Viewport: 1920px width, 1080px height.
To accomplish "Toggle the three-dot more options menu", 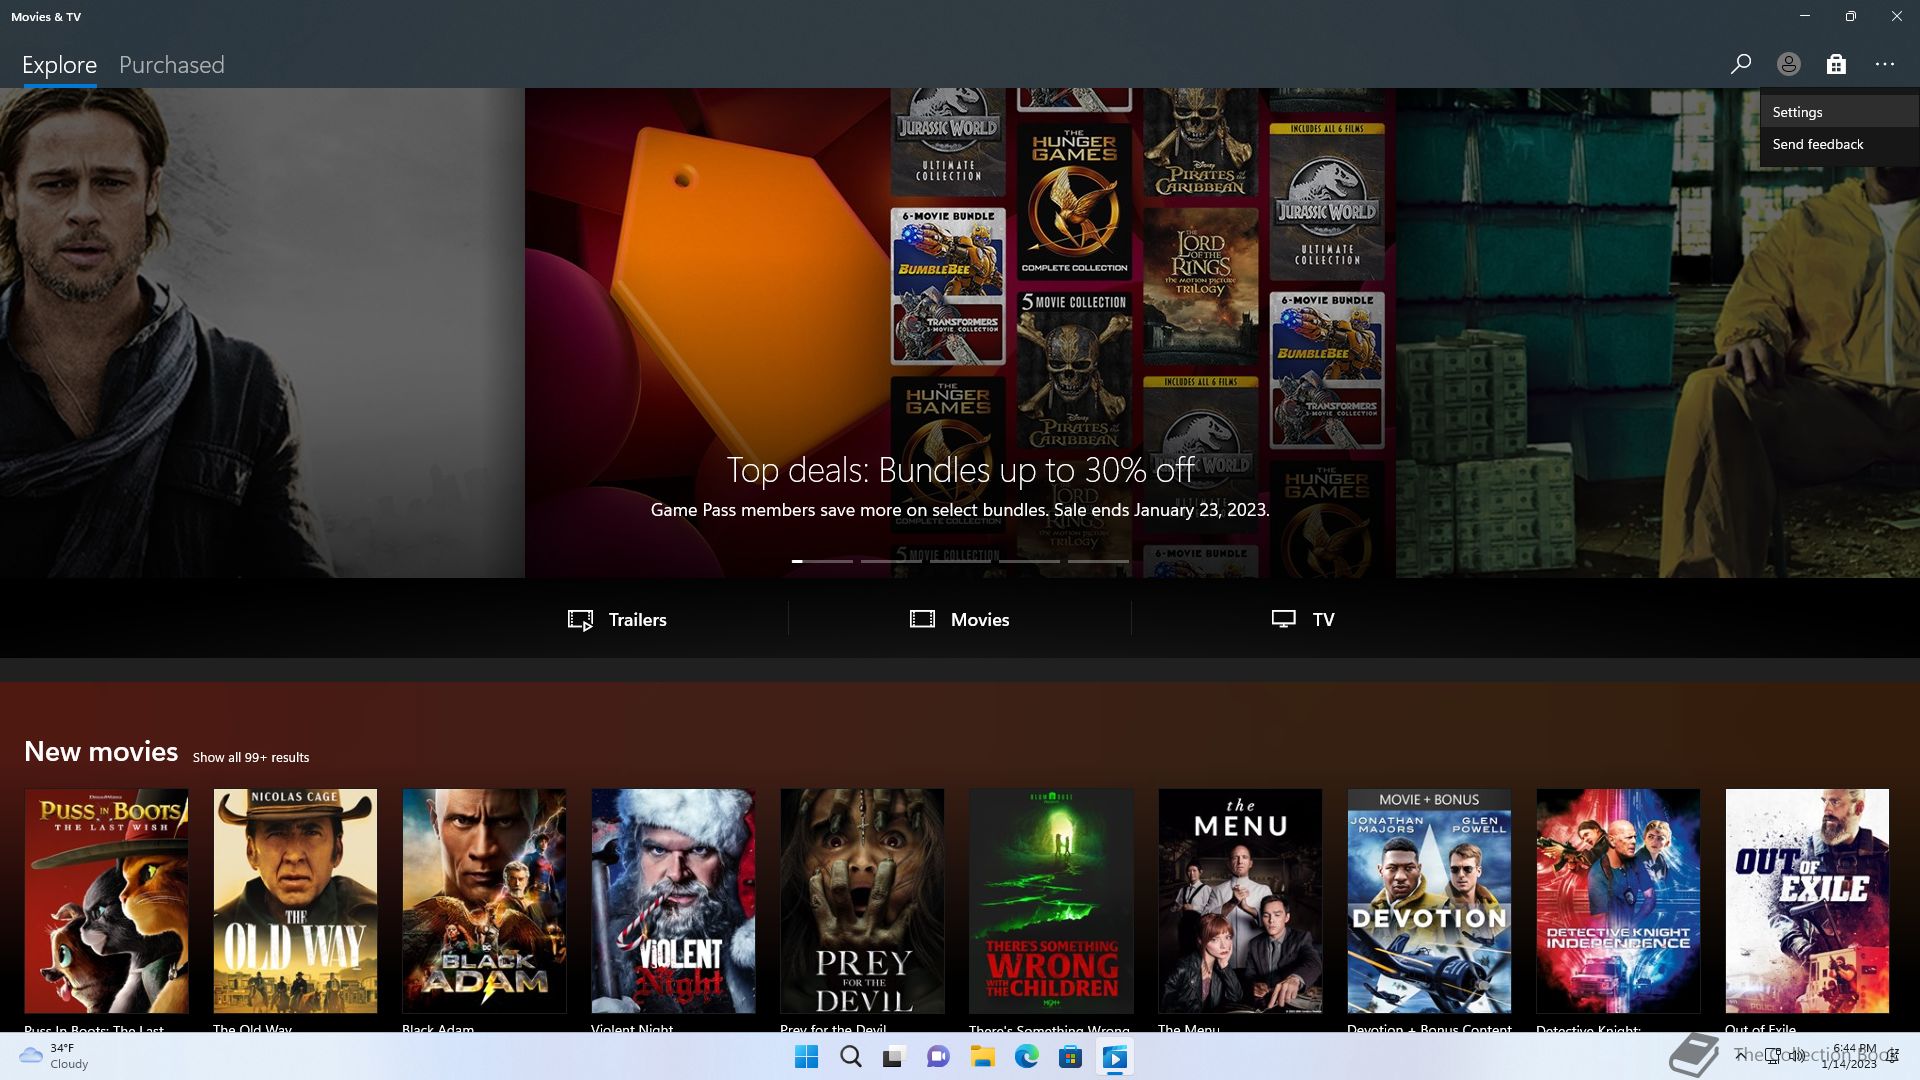I will (x=1885, y=64).
